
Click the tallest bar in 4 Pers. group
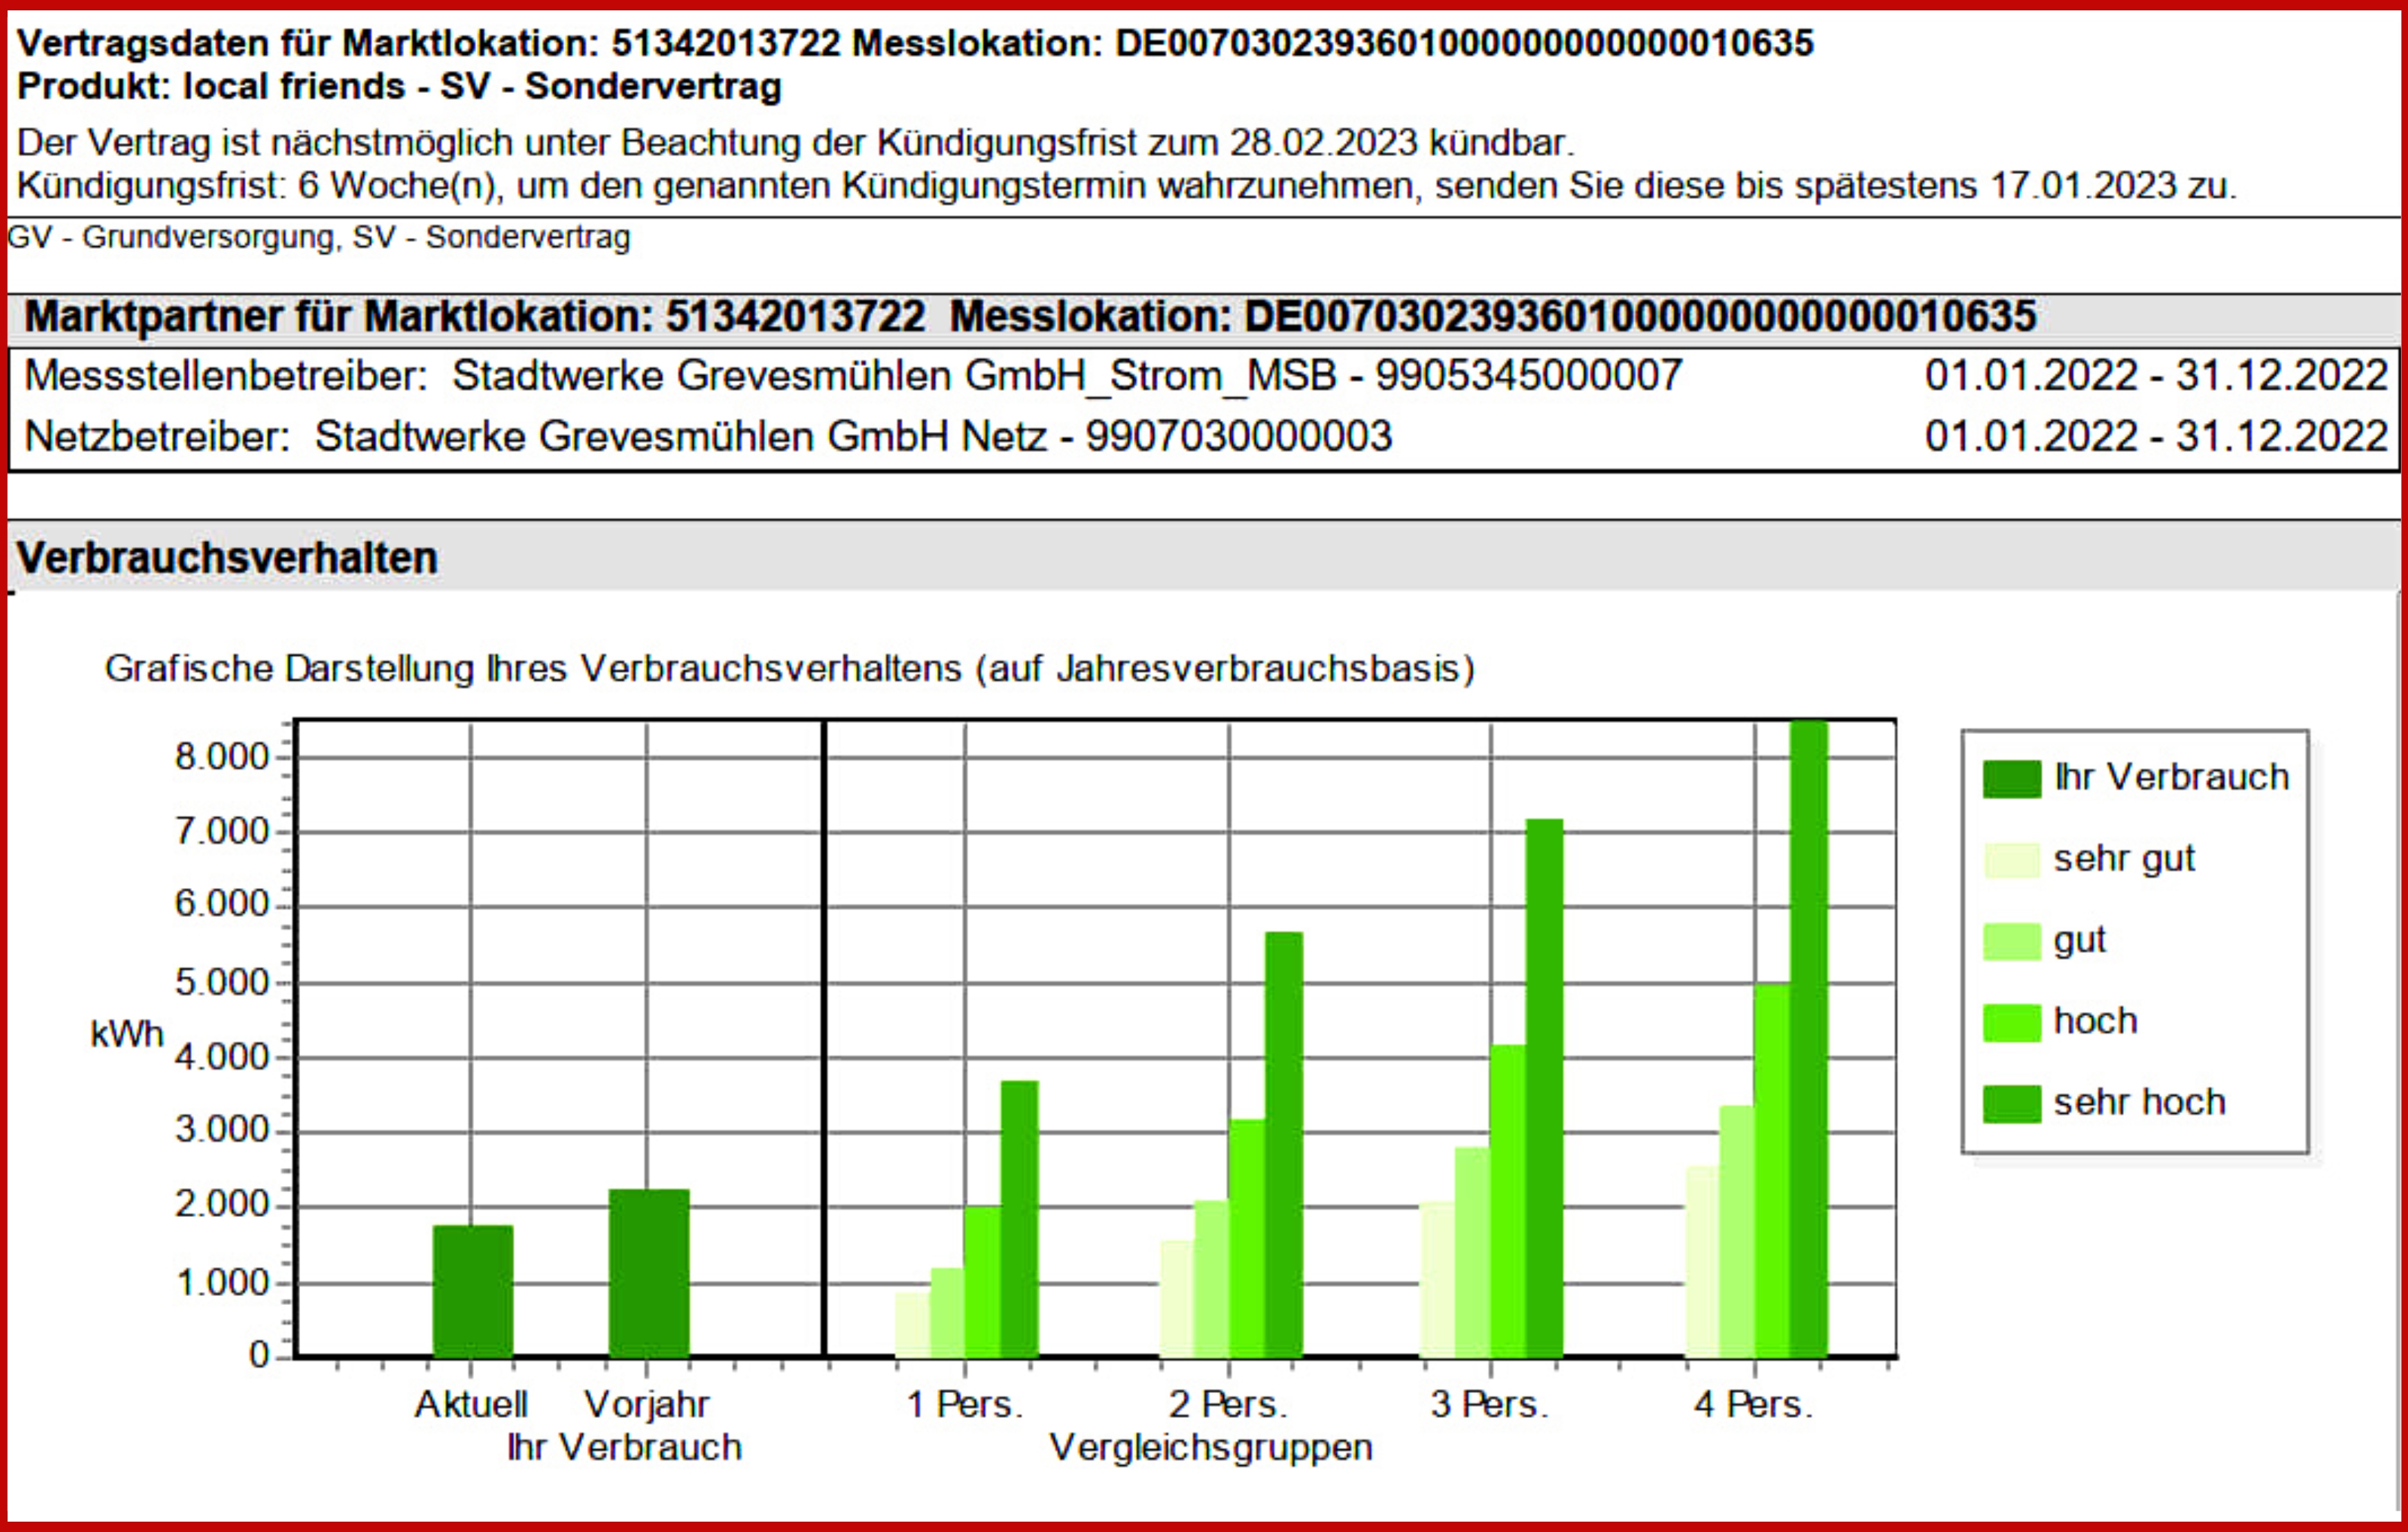(1808, 1040)
